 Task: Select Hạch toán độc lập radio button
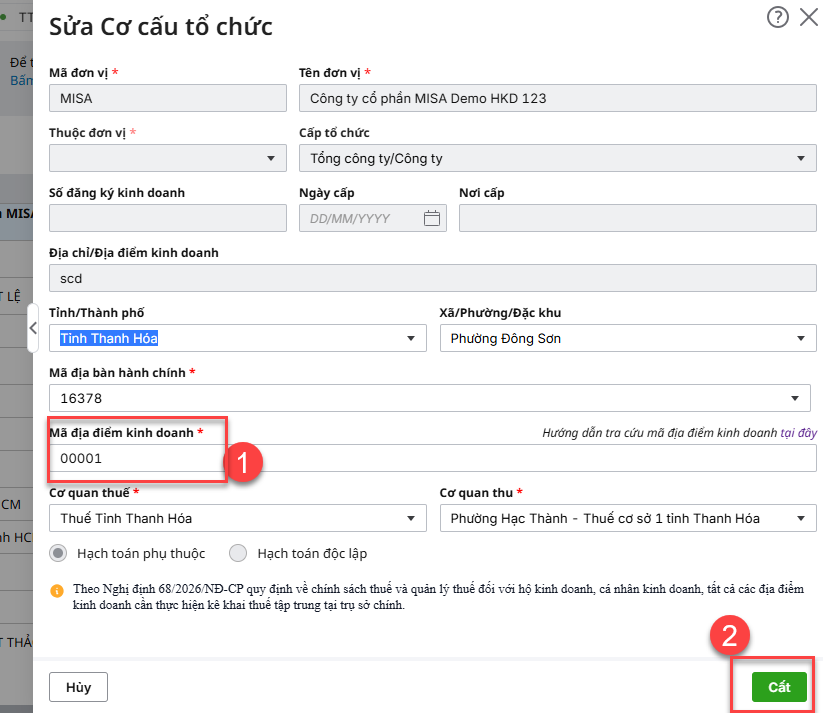(238, 553)
